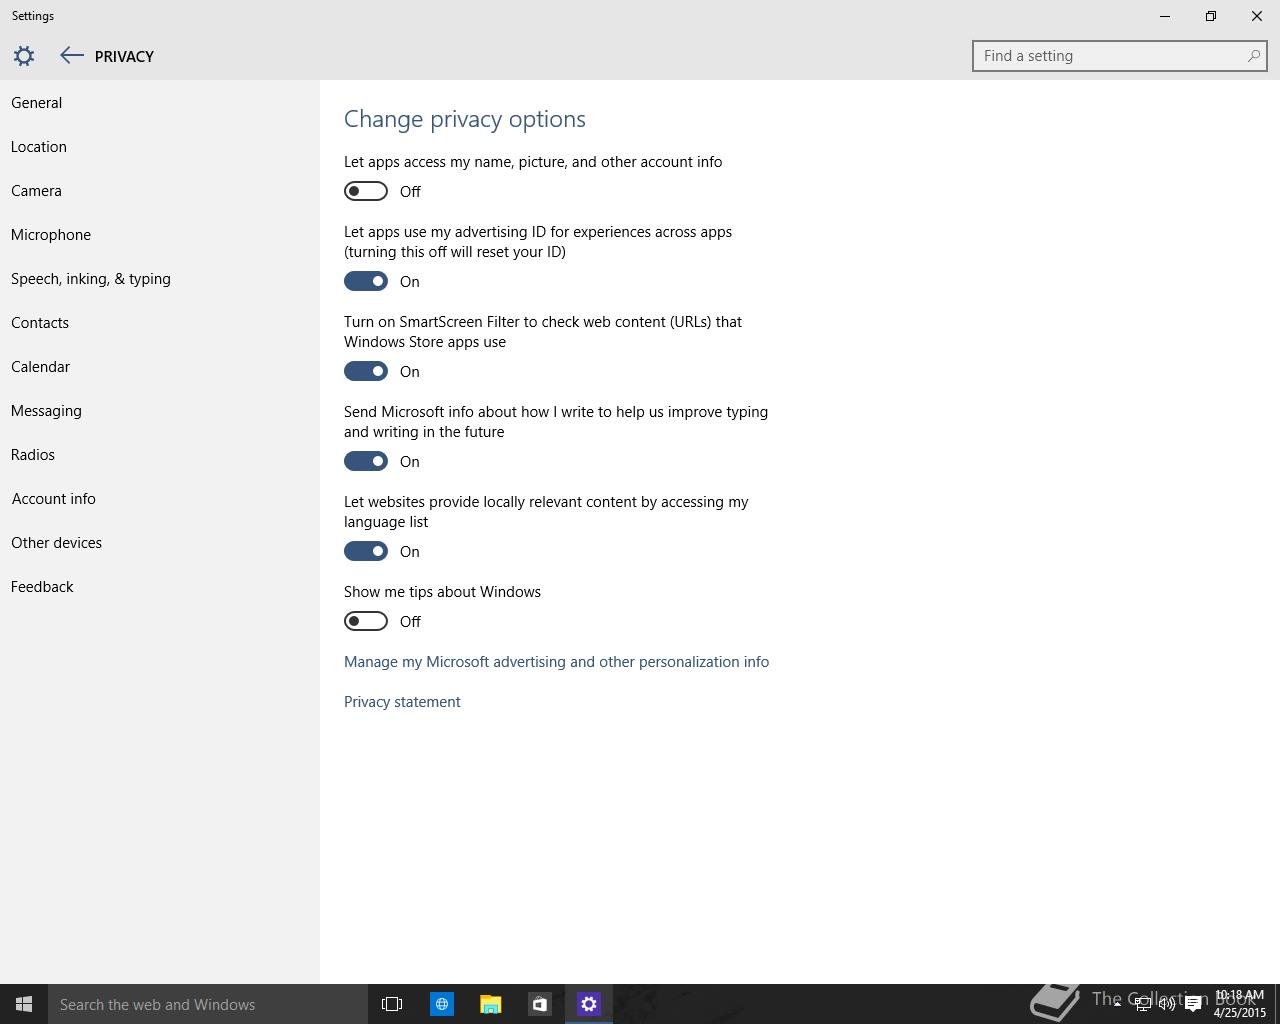Viewport: 1280px width, 1024px height.
Task: Click the Show desktop strip at taskbar end
Action: pyautogui.click(x=1277, y=1004)
